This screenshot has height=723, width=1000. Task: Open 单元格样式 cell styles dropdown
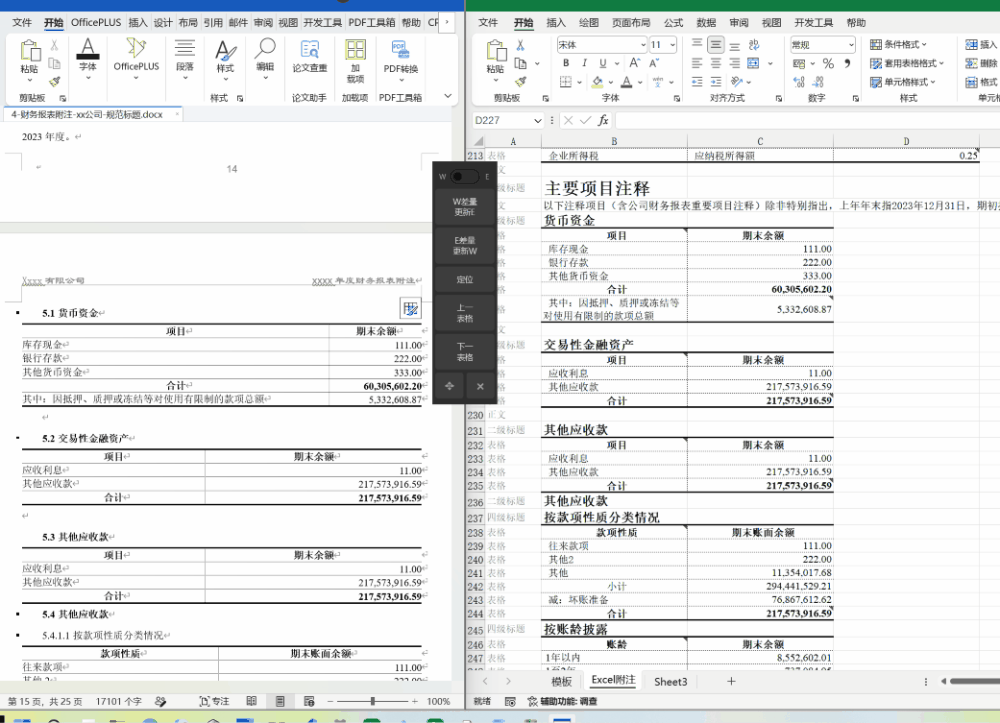click(x=903, y=82)
